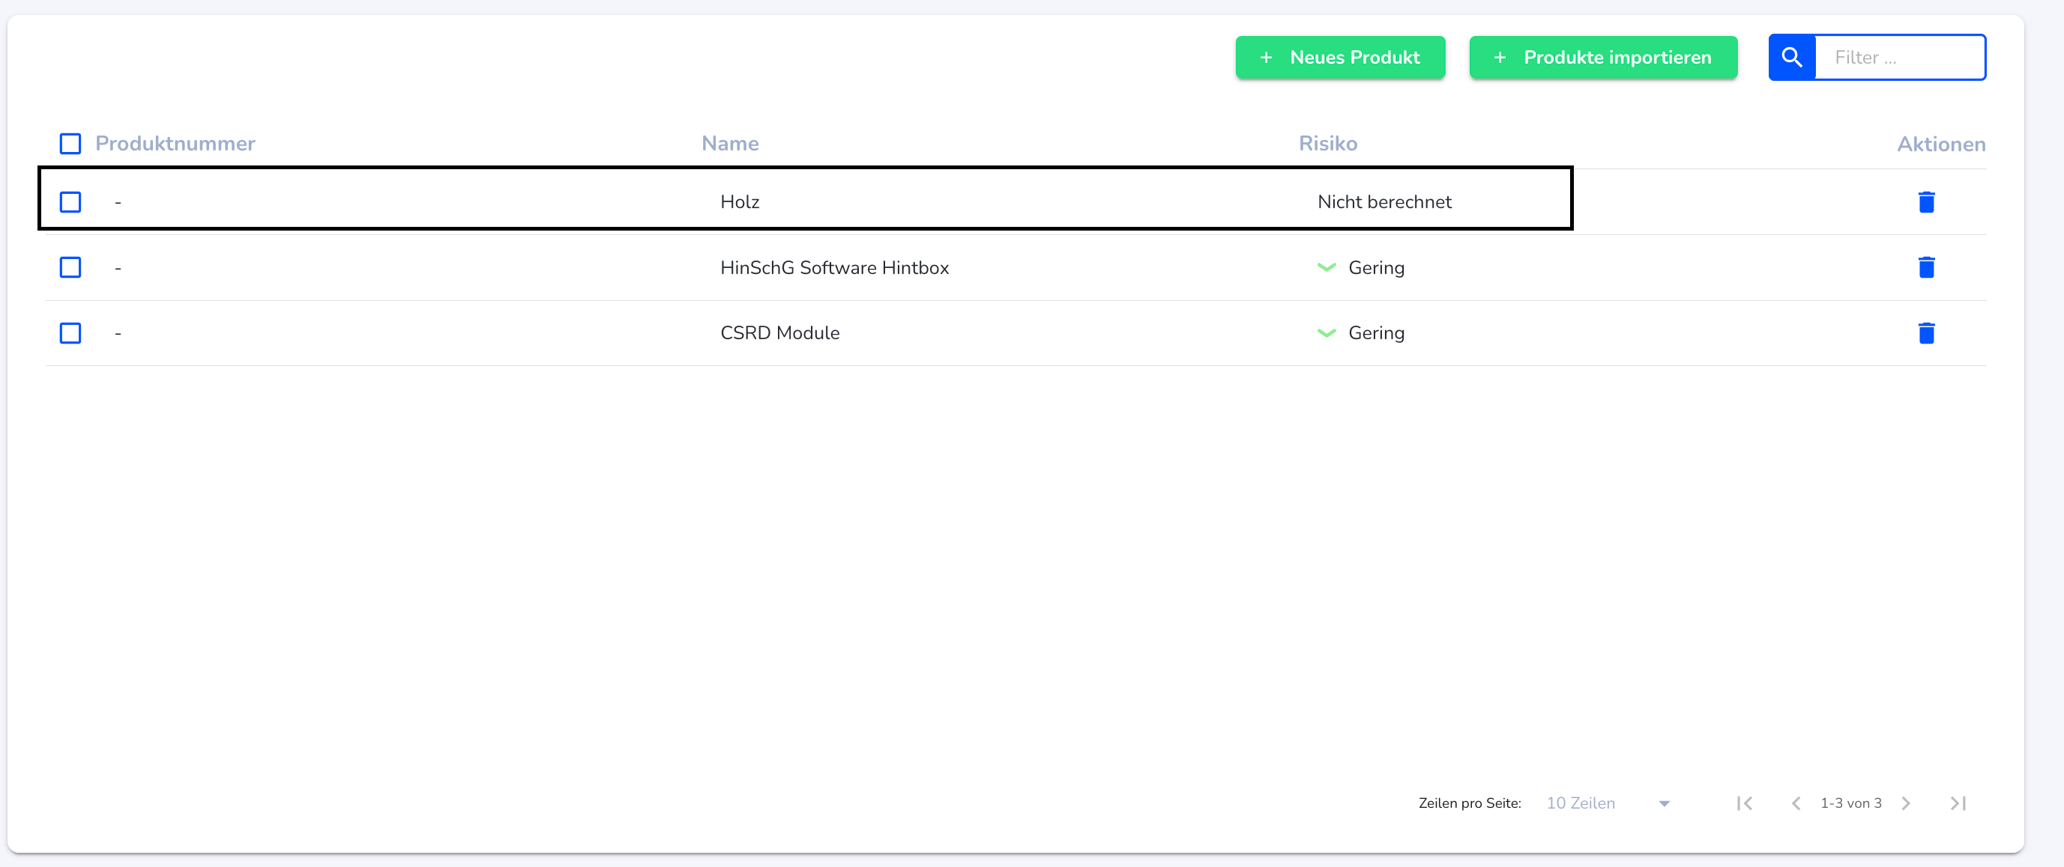Check the box for the Holz row
Screen dimensions: 2064x867
click(x=70, y=202)
